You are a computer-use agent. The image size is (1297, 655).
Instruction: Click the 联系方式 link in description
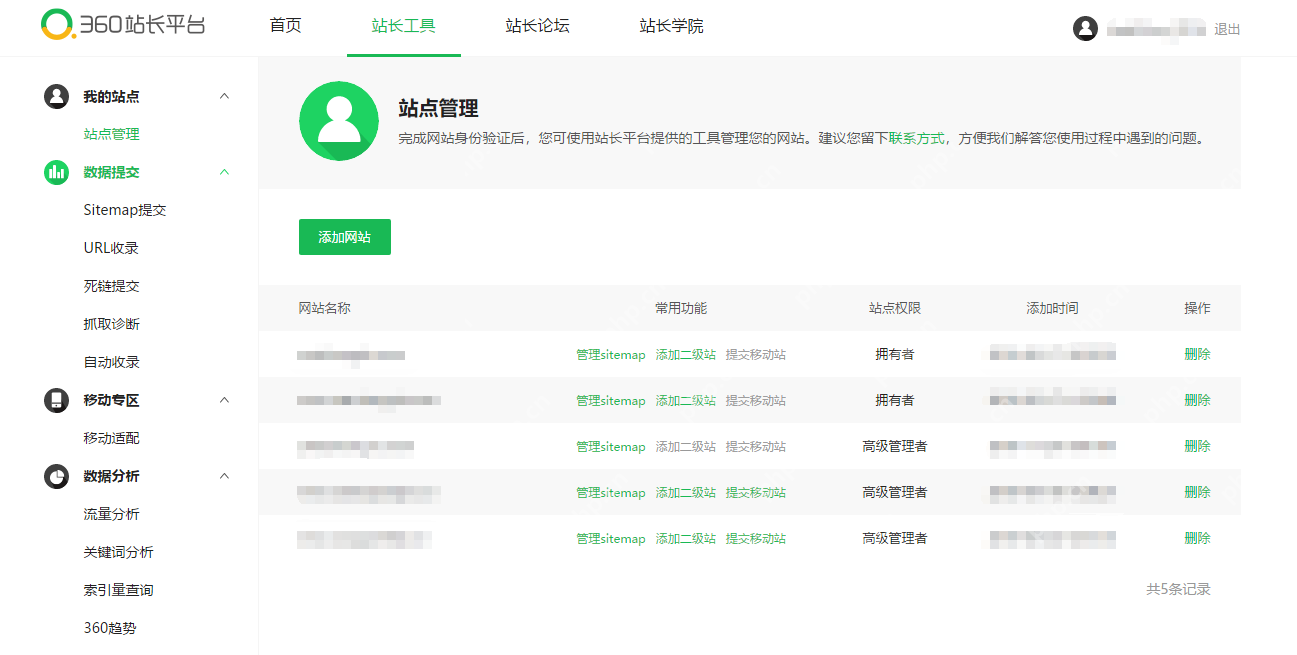pyautogui.click(x=916, y=138)
